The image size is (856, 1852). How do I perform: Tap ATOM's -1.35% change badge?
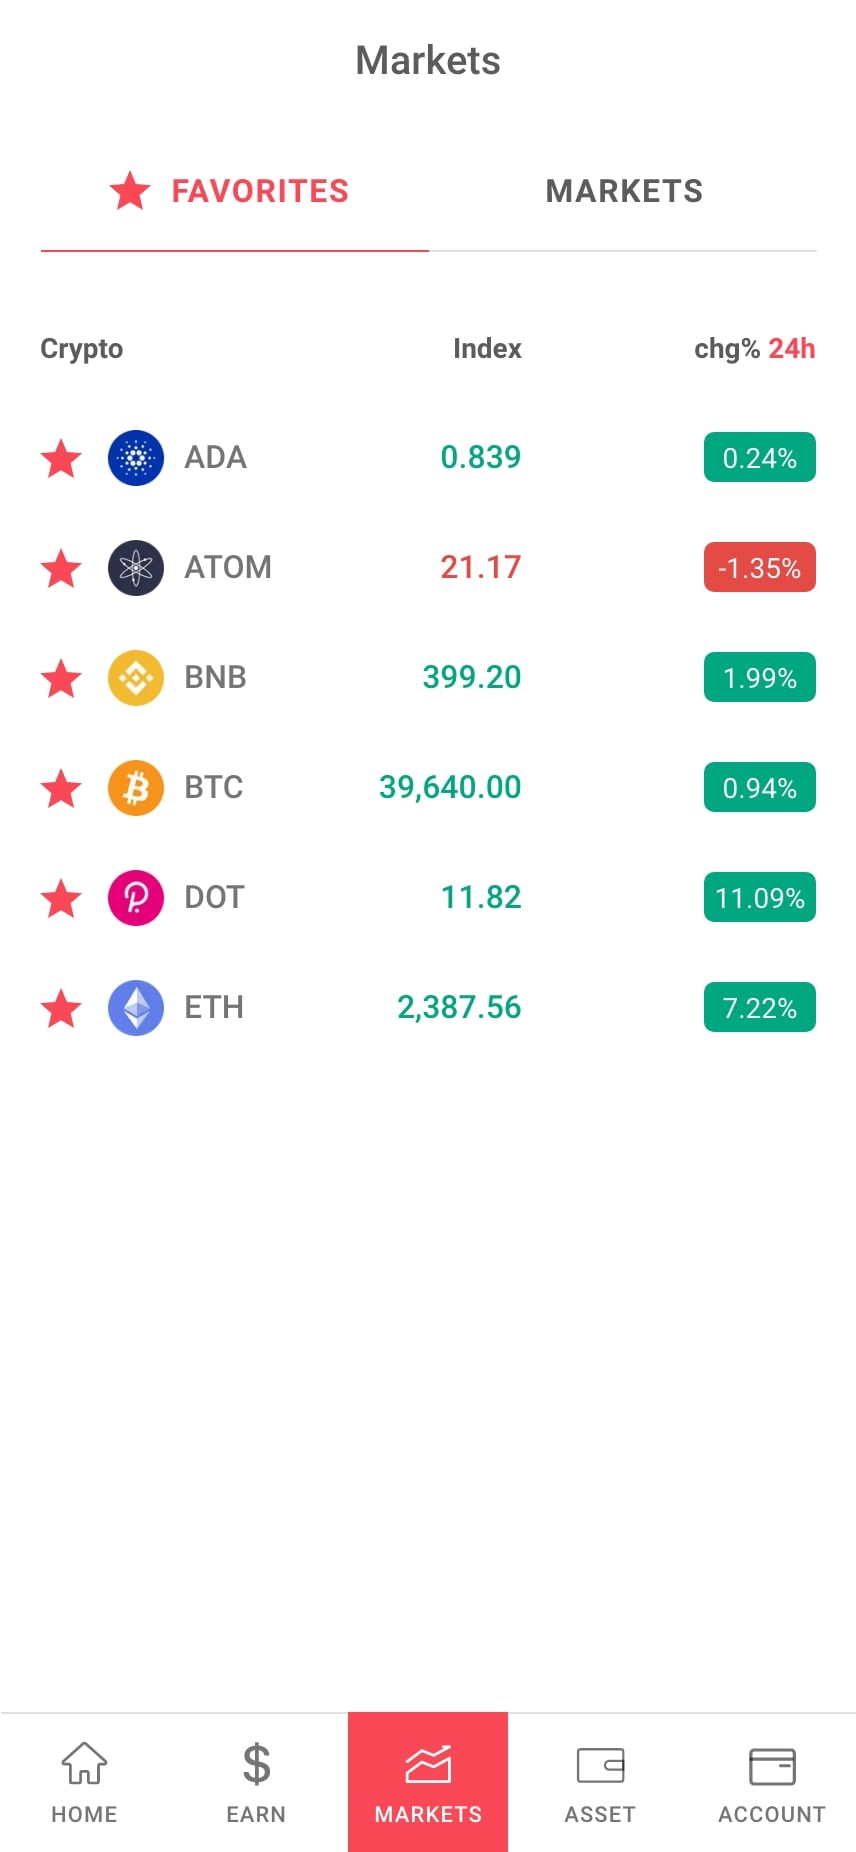759,568
